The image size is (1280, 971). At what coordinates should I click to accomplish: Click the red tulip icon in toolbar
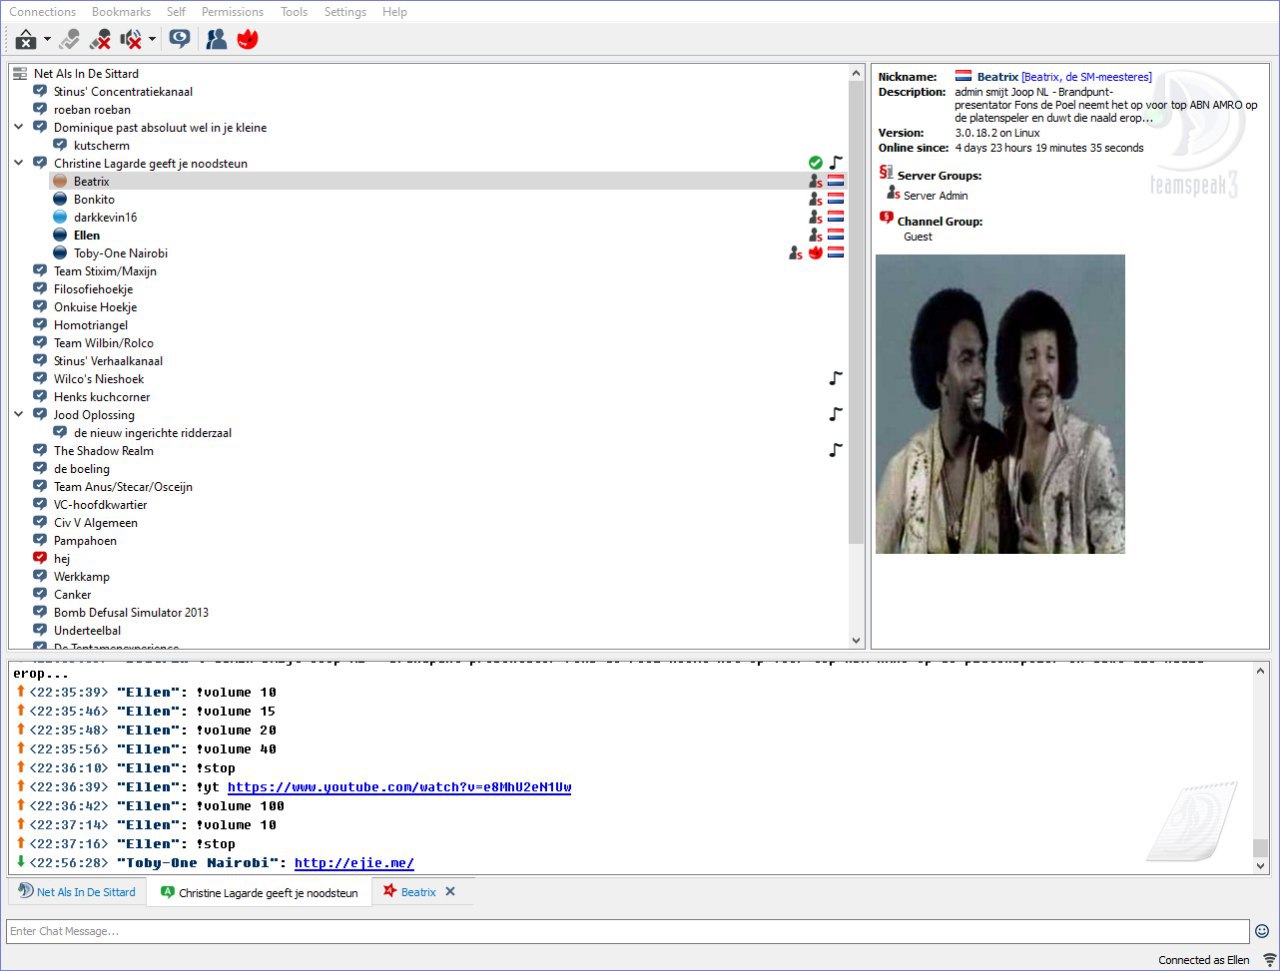(x=247, y=39)
